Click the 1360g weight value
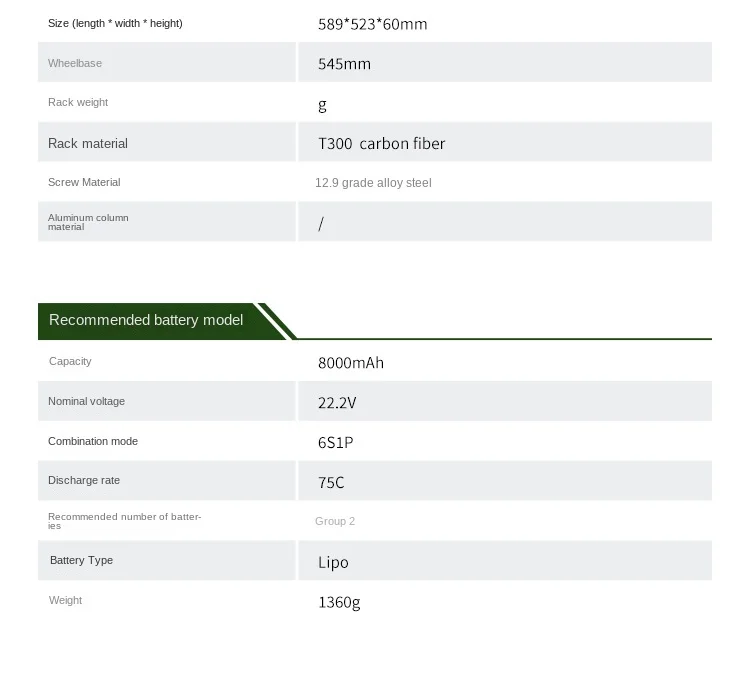 (x=339, y=602)
